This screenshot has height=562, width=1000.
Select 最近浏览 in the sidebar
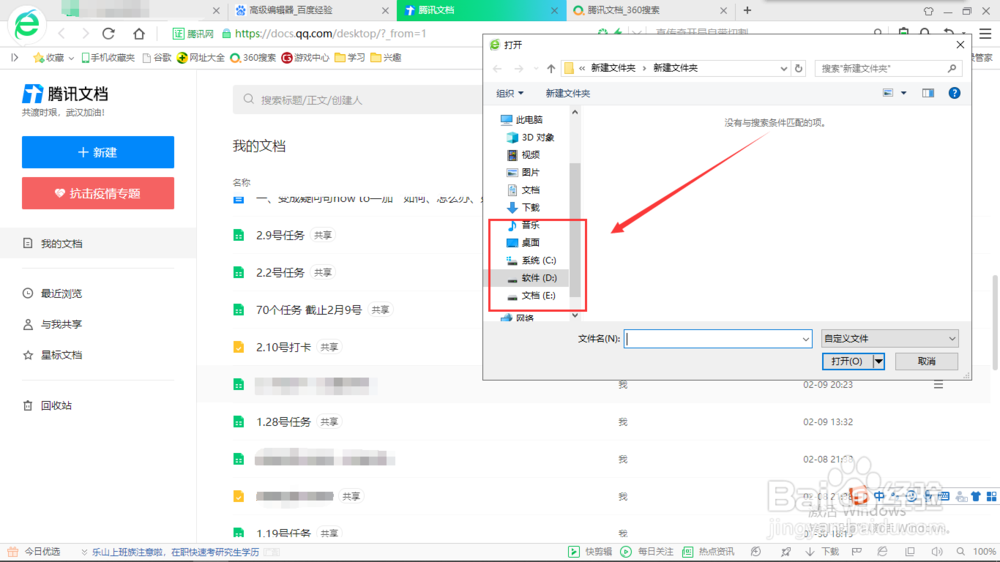click(x=61, y=293)
